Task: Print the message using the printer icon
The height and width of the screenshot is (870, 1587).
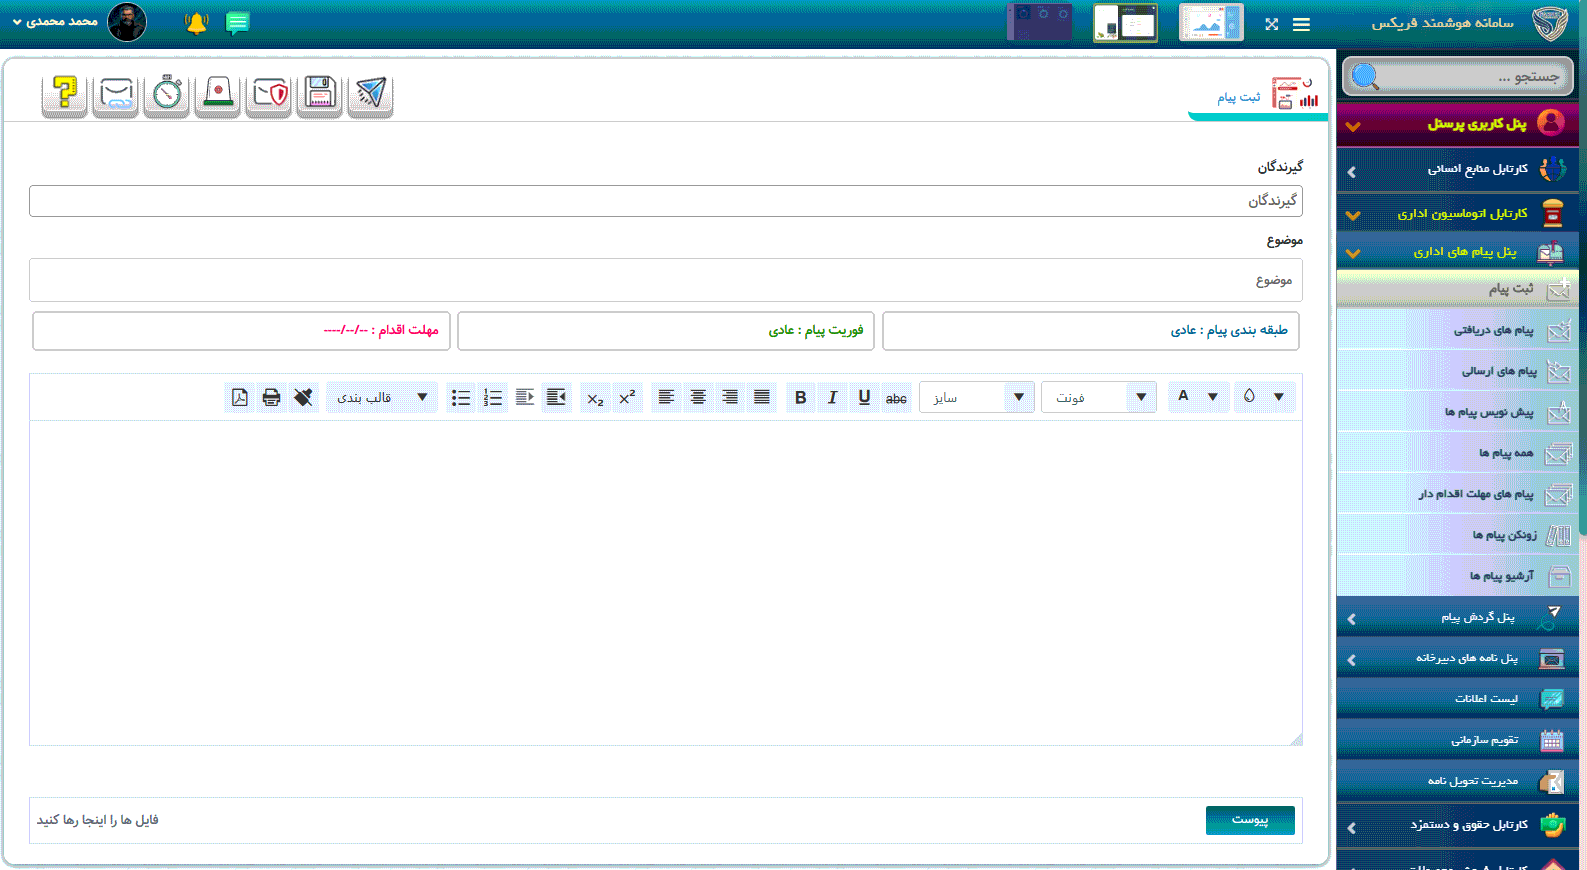Action: [271, 398]
